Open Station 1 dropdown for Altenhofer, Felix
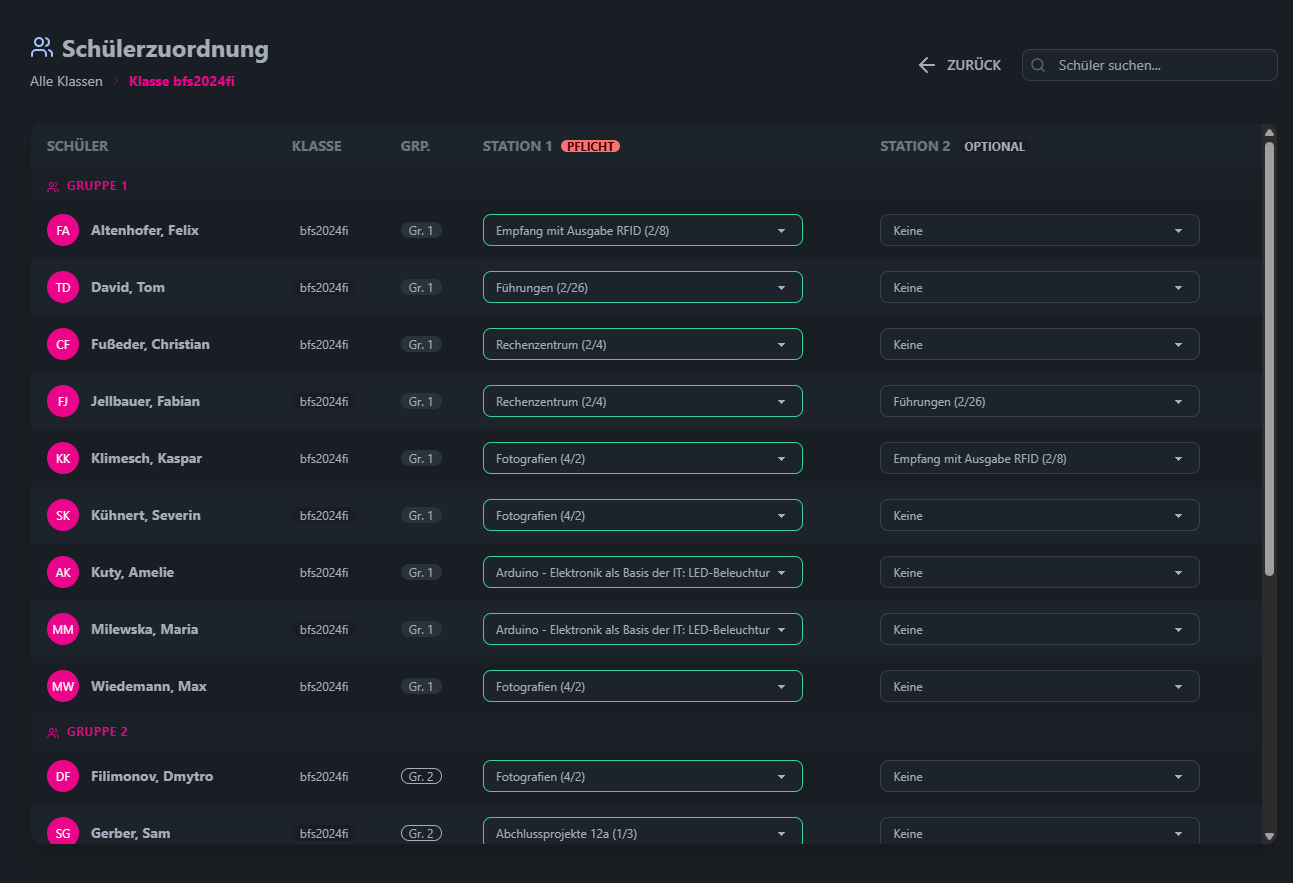 coord(642,231)
